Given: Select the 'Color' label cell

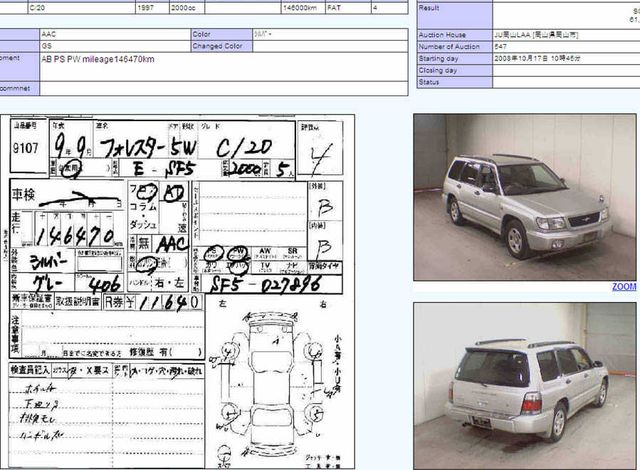Looking at the screenshot, I should tap(222, 34).
